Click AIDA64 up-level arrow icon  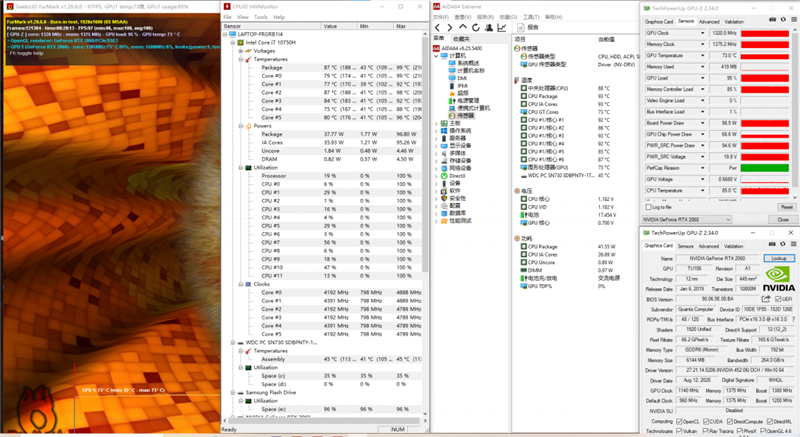click(x=463, y=27)
